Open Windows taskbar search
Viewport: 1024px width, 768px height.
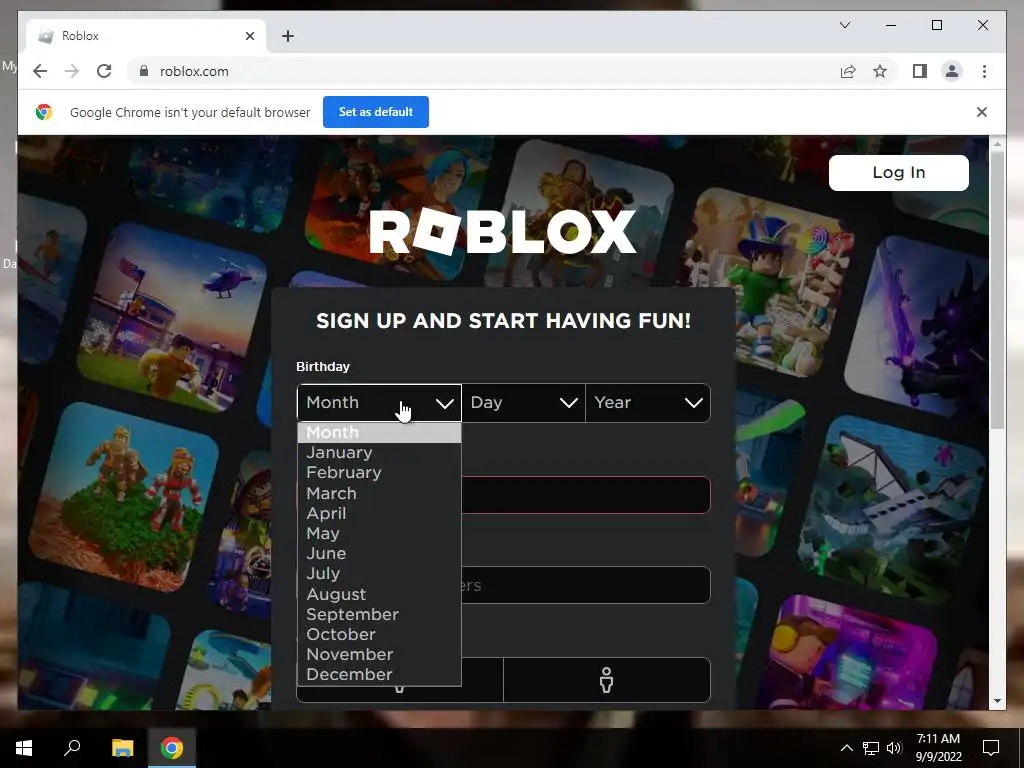72,748
